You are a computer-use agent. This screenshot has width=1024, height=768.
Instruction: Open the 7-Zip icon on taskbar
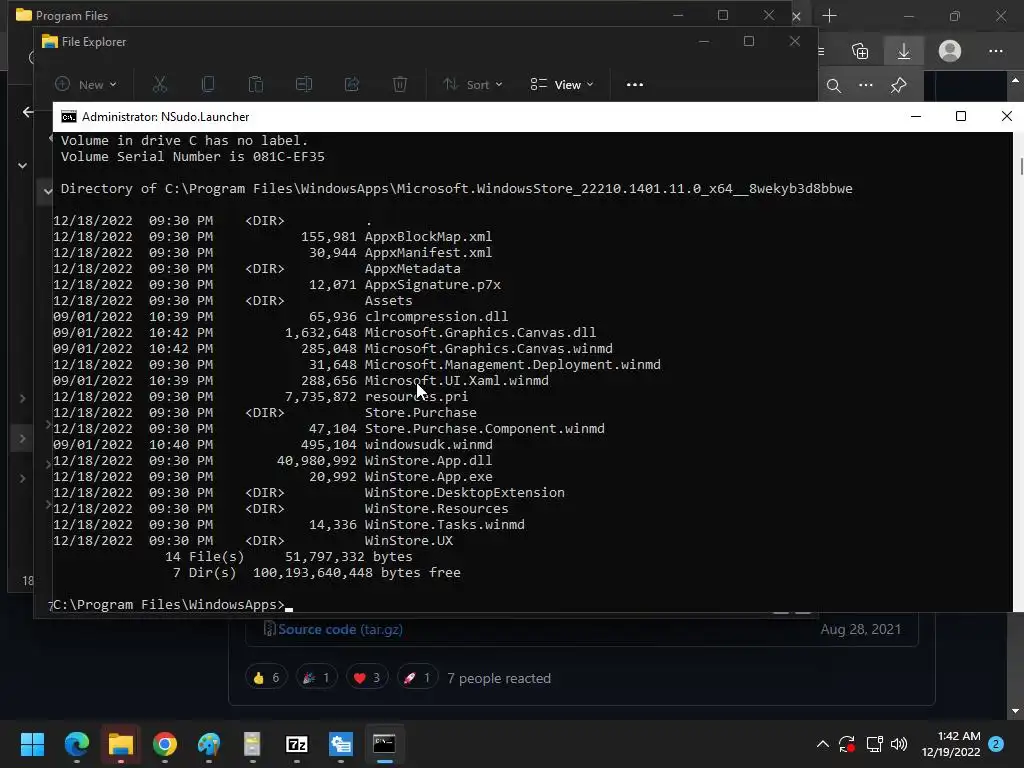(296, 744)
